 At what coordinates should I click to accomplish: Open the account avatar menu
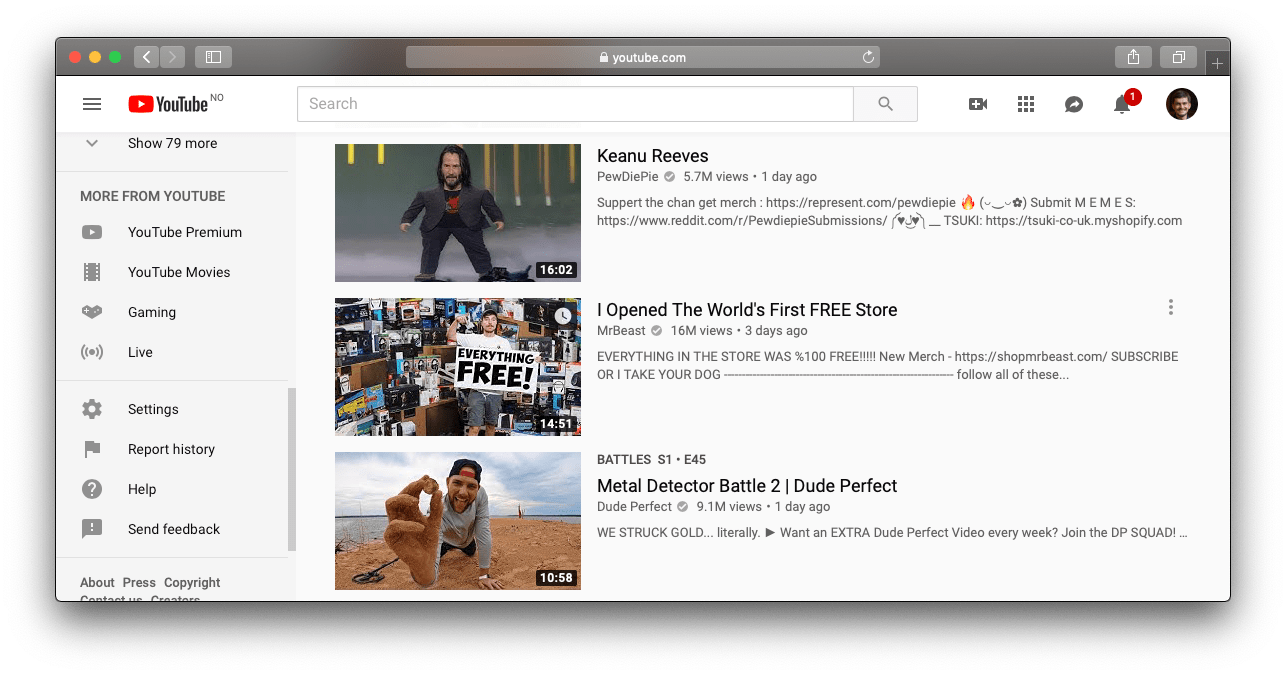coord(1181,104)
